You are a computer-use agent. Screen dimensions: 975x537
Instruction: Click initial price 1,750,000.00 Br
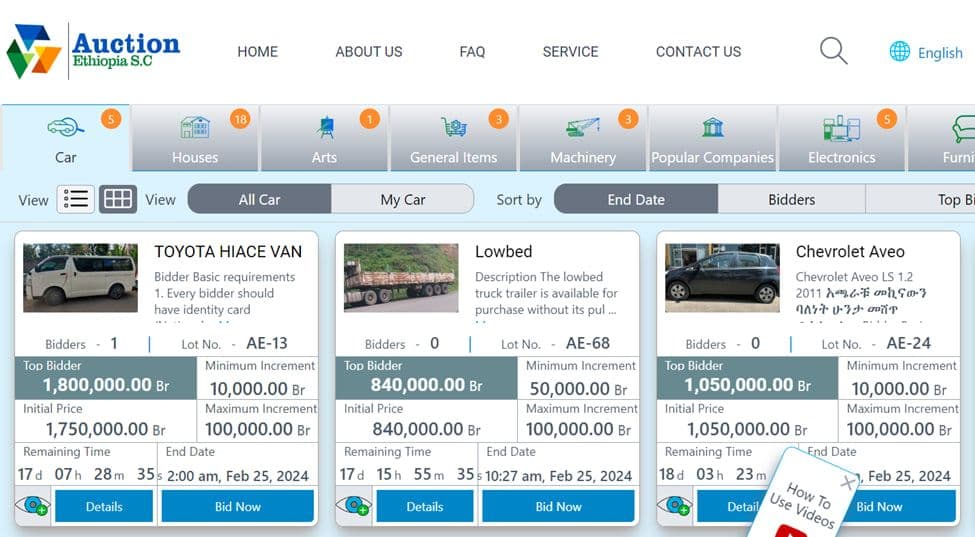click(x=106, y=429)
